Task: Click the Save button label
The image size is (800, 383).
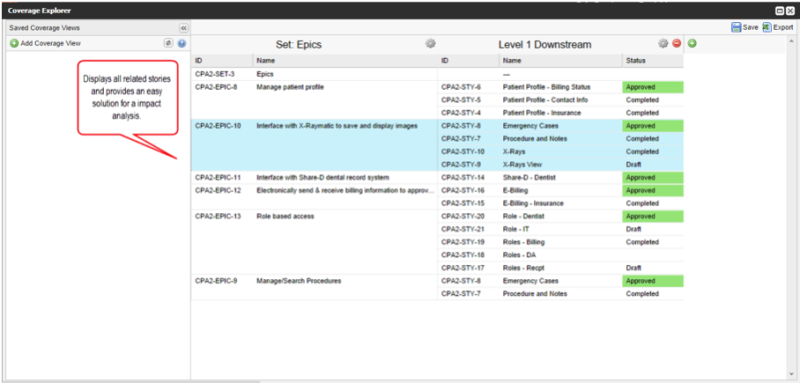Action: click(751, 28)
